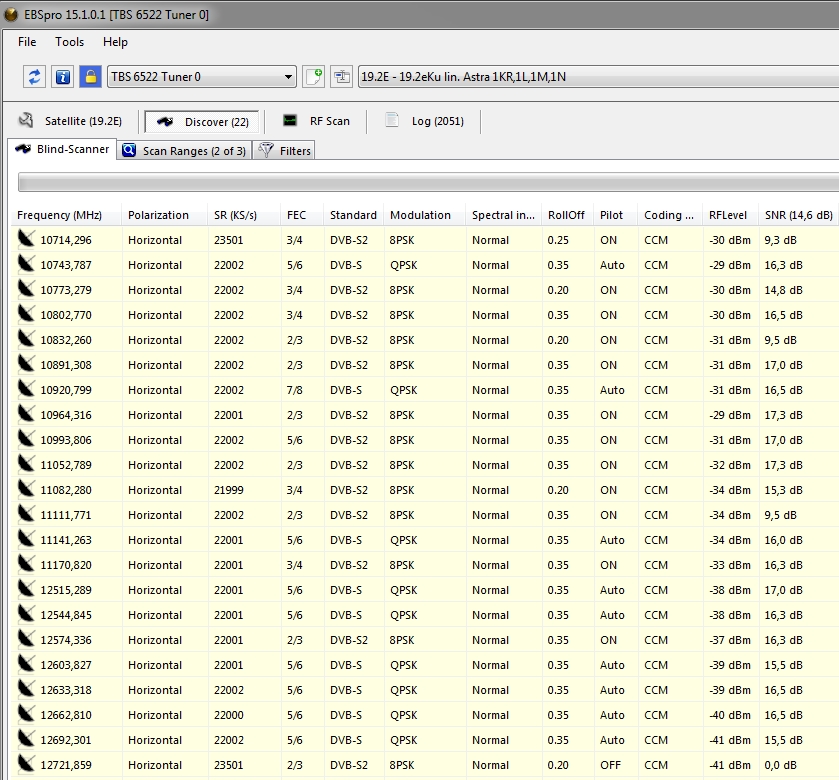Click the dish icon for 10714,296
The width and height of the screenshot is (839, 780).
[x=26, y=239]
